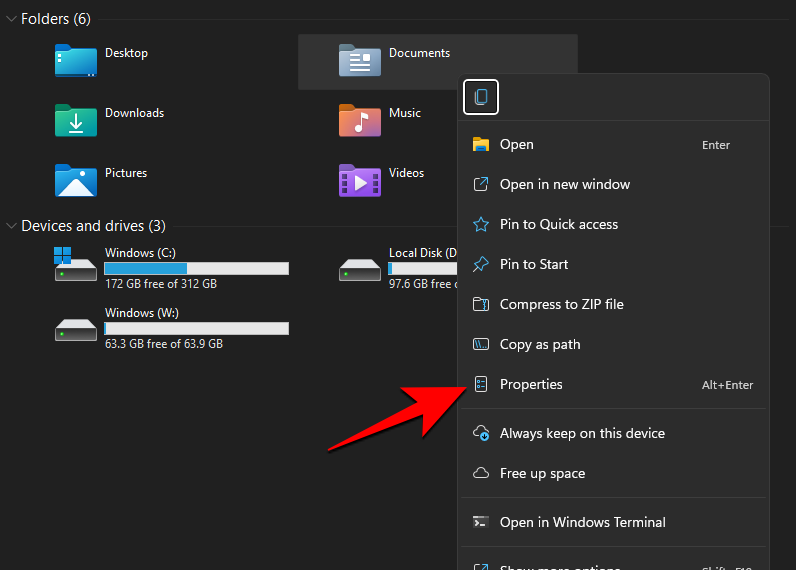
Task: Open Properties from context menu
Action: (x=613, y=385)
